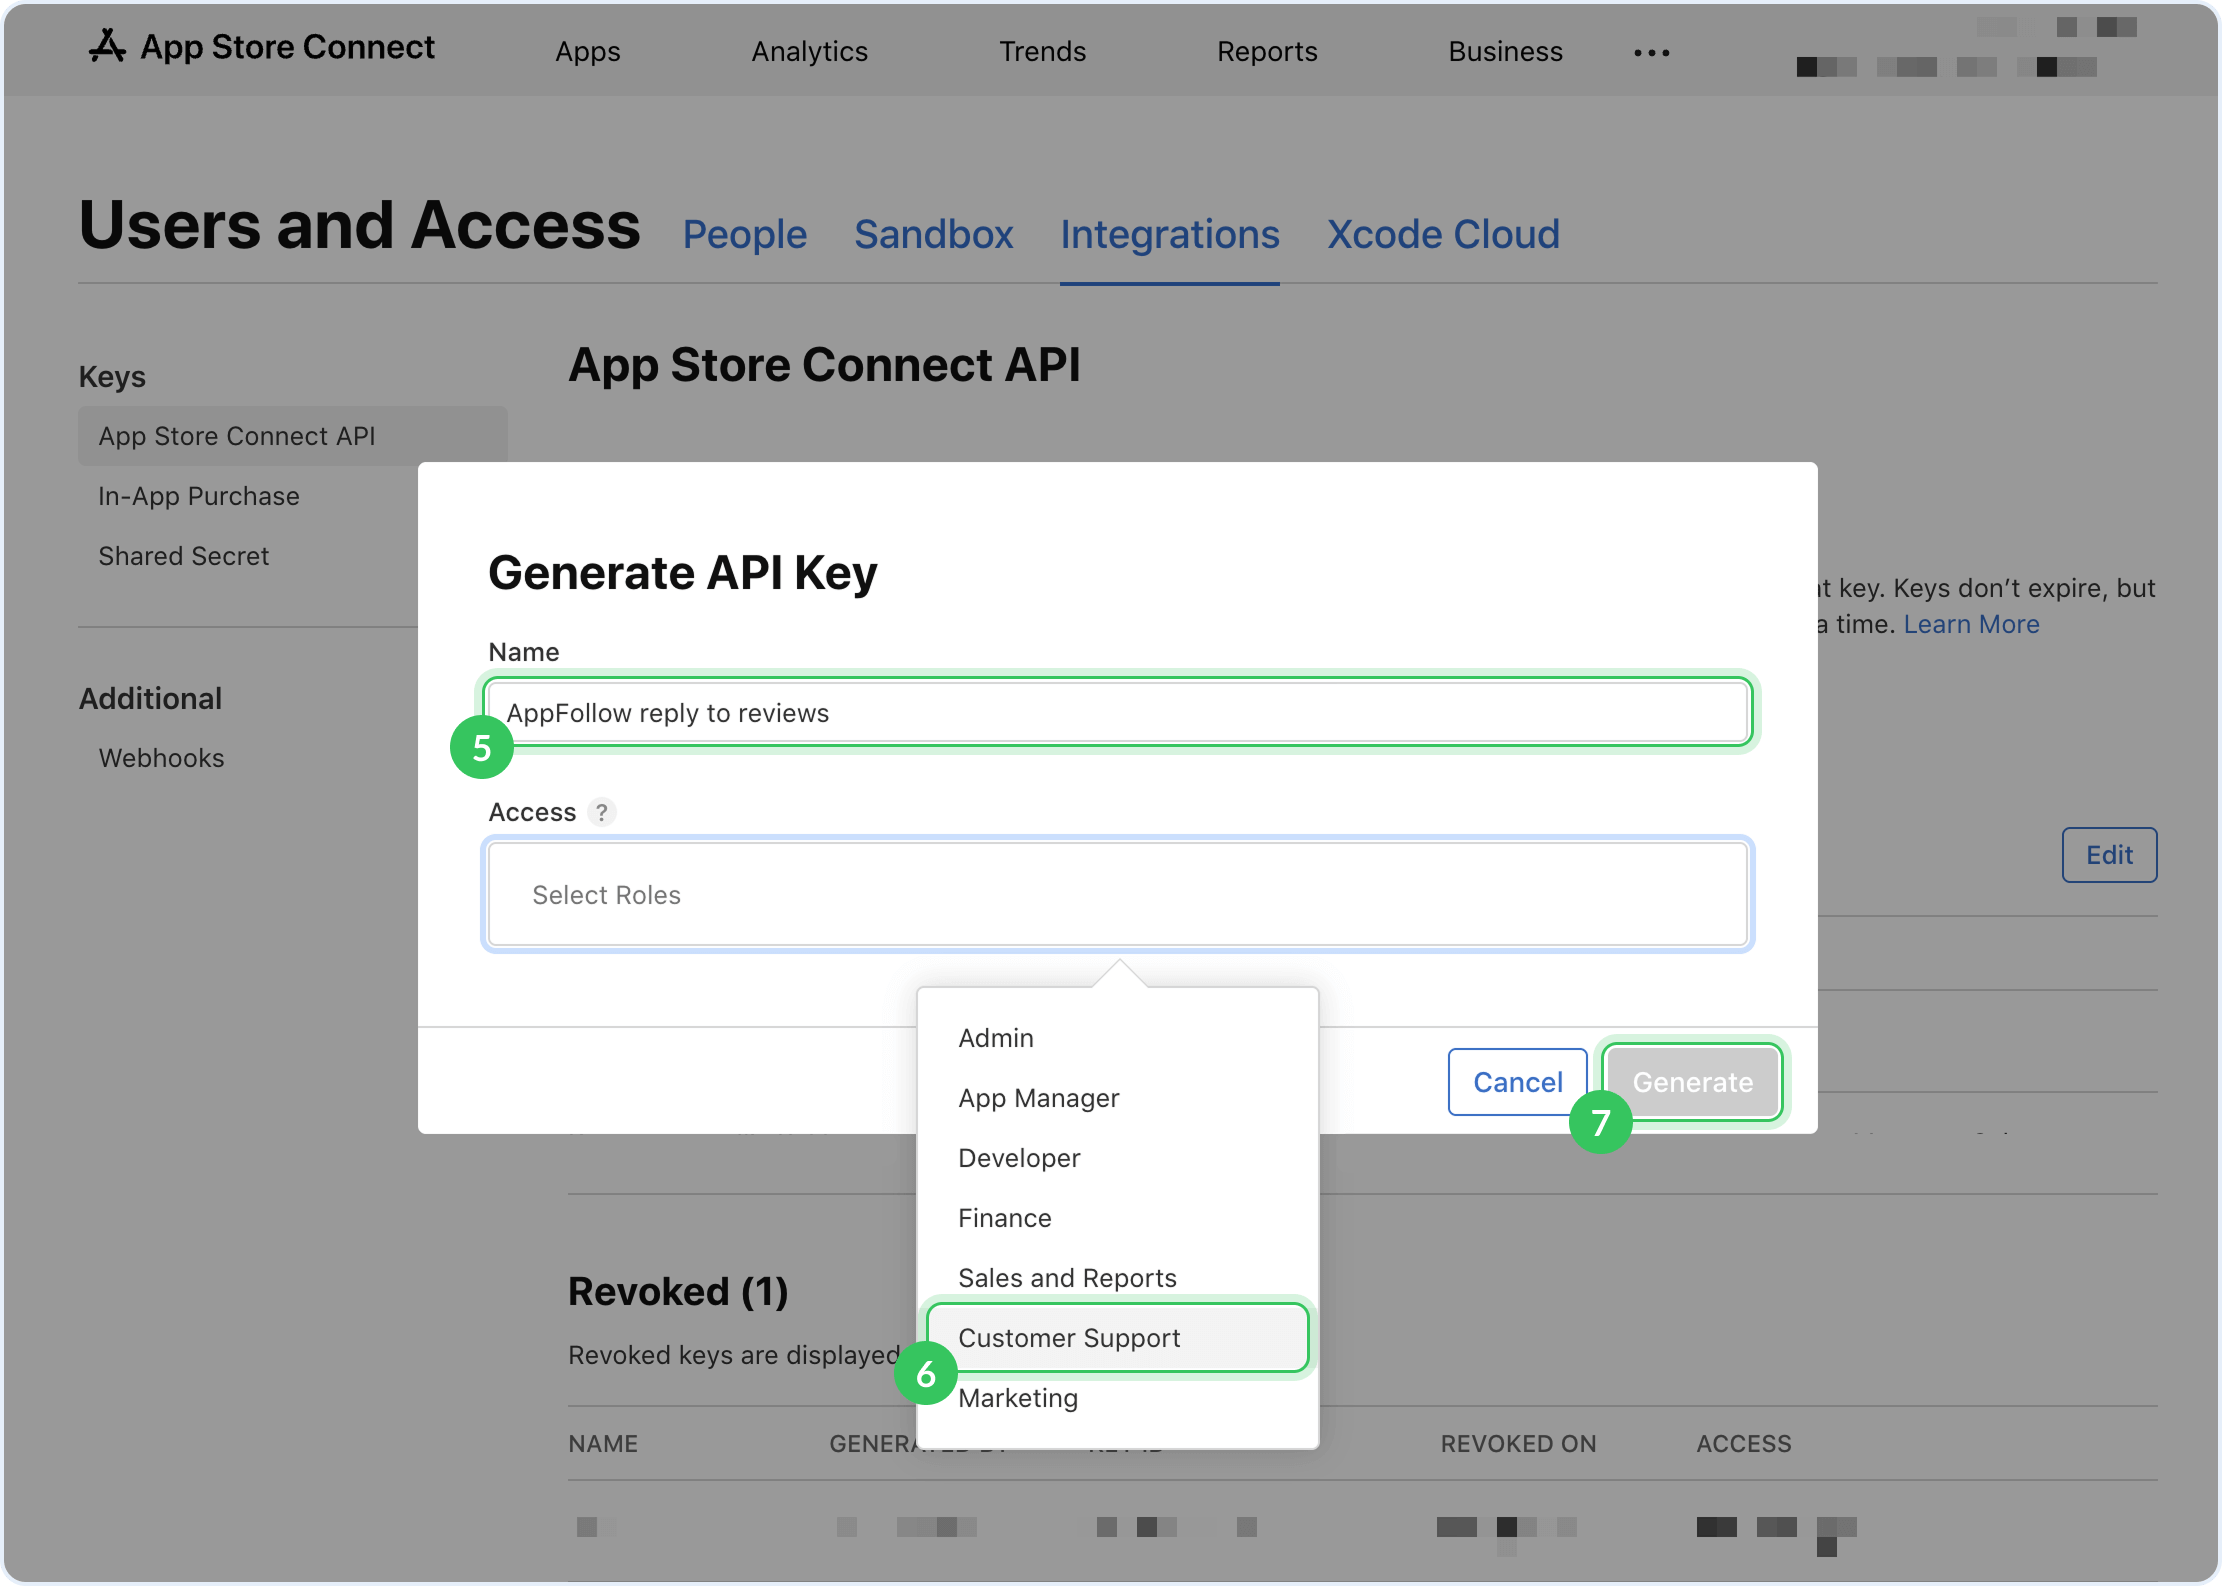Select Webhooks in the sidebar
This screenshot has width=2222, height=1586.
161,757
